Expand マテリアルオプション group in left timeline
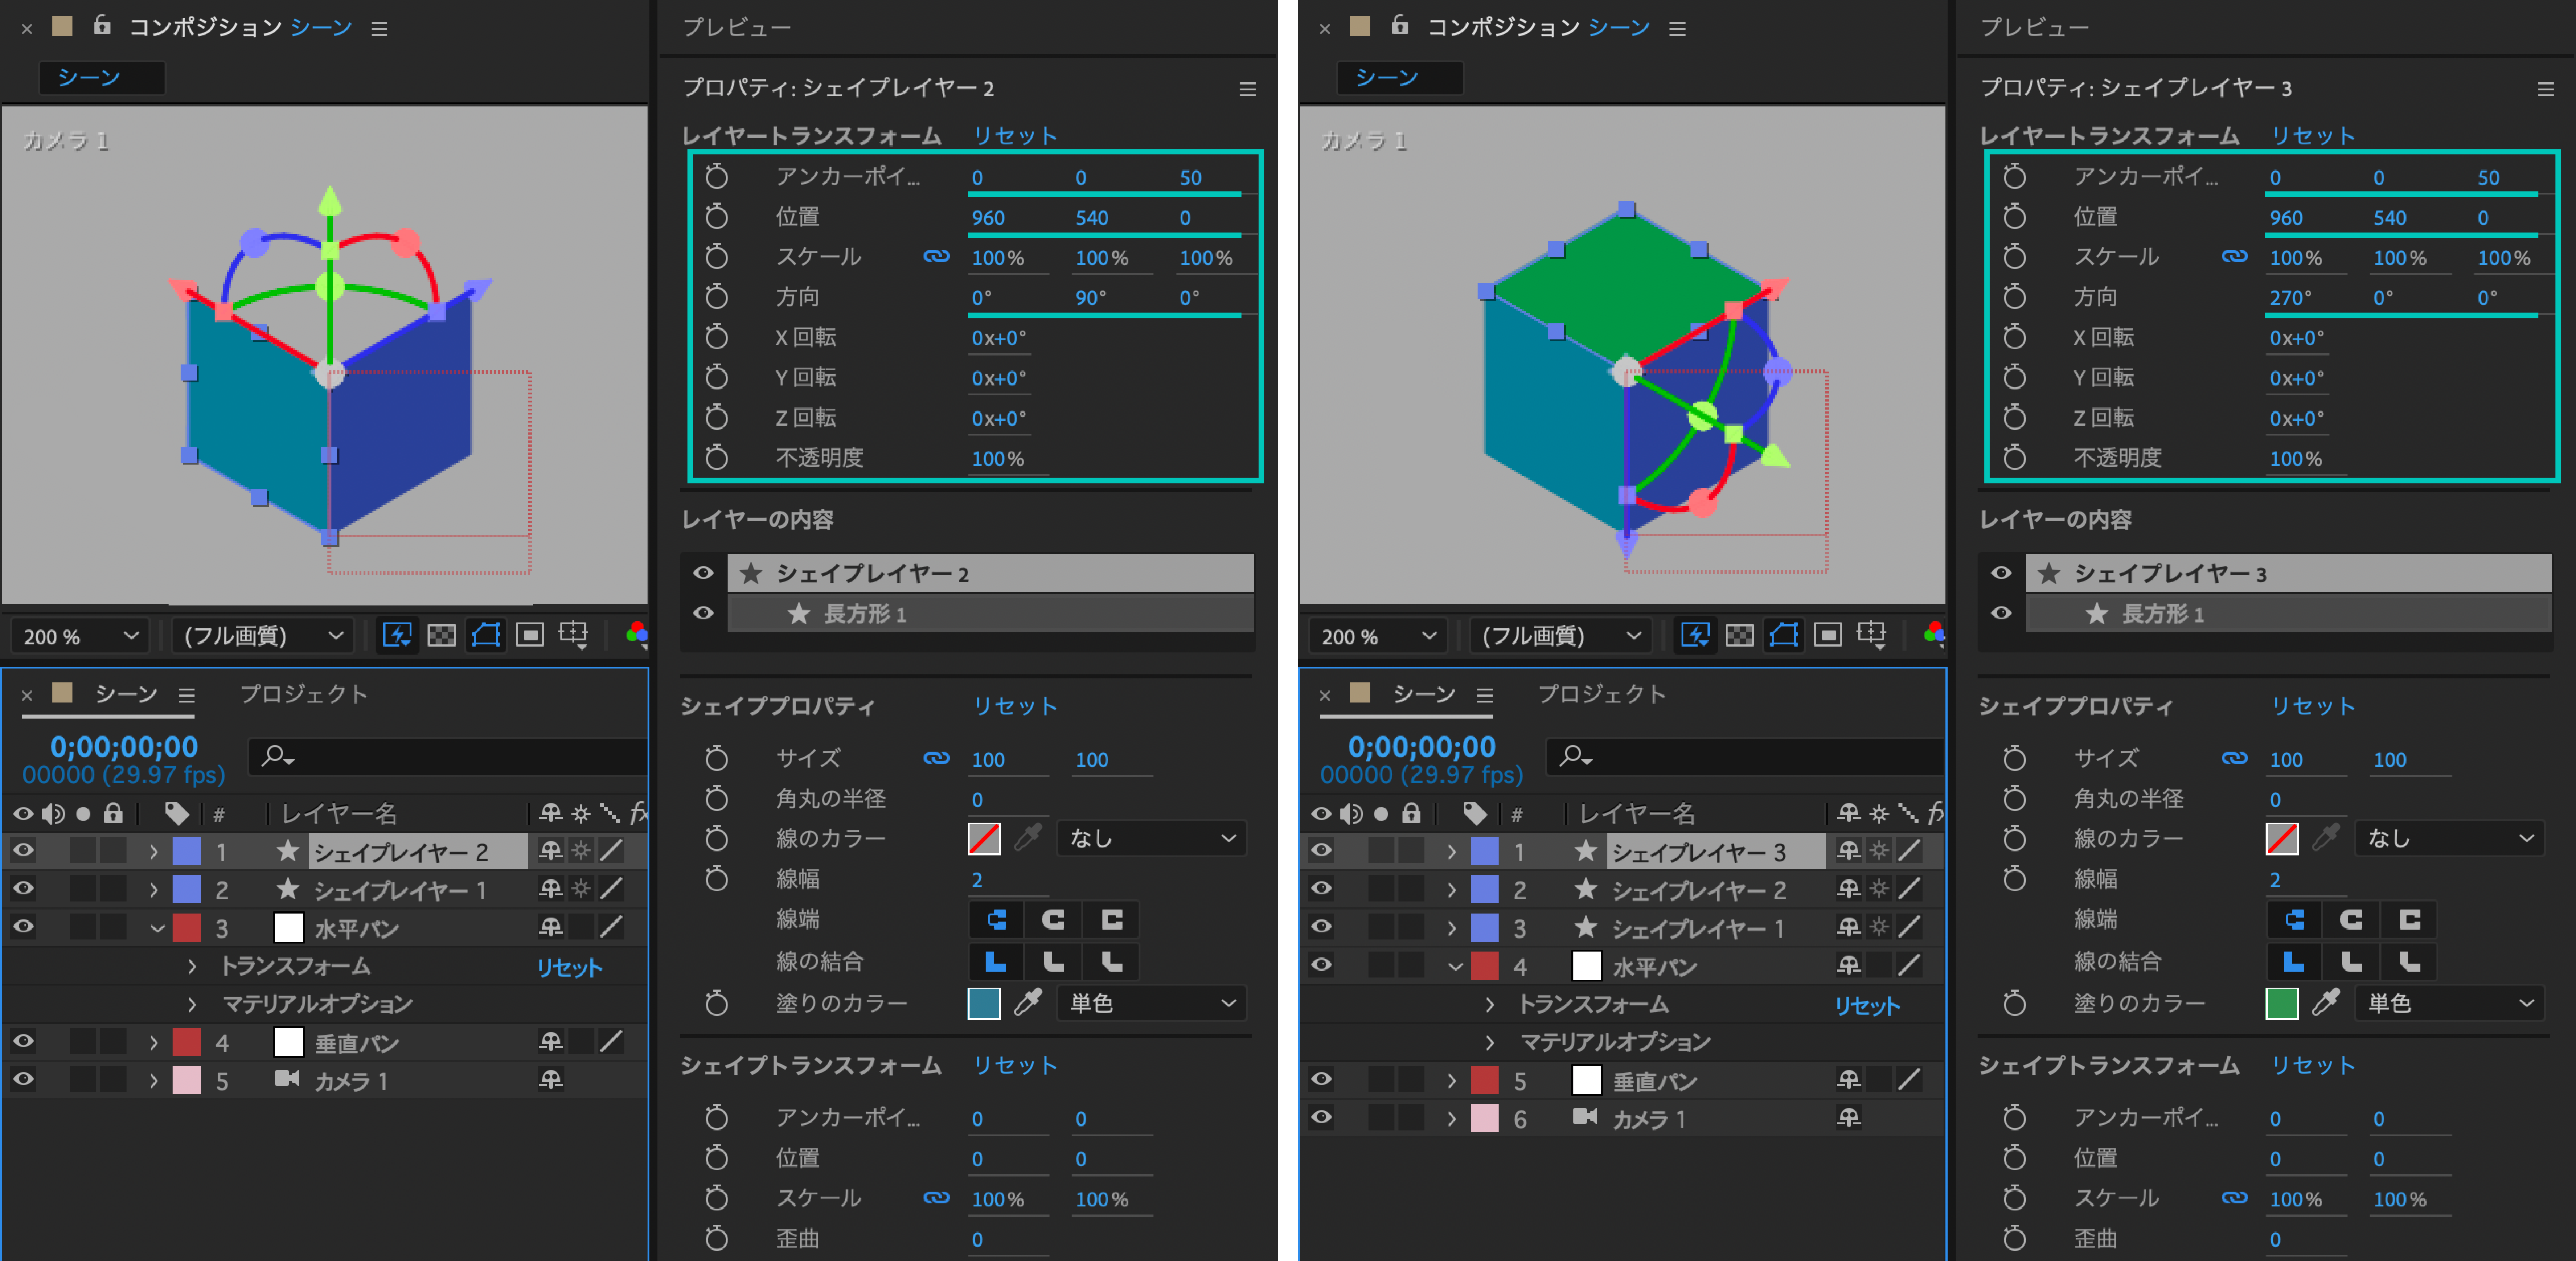 click(x=192, y=1004)
